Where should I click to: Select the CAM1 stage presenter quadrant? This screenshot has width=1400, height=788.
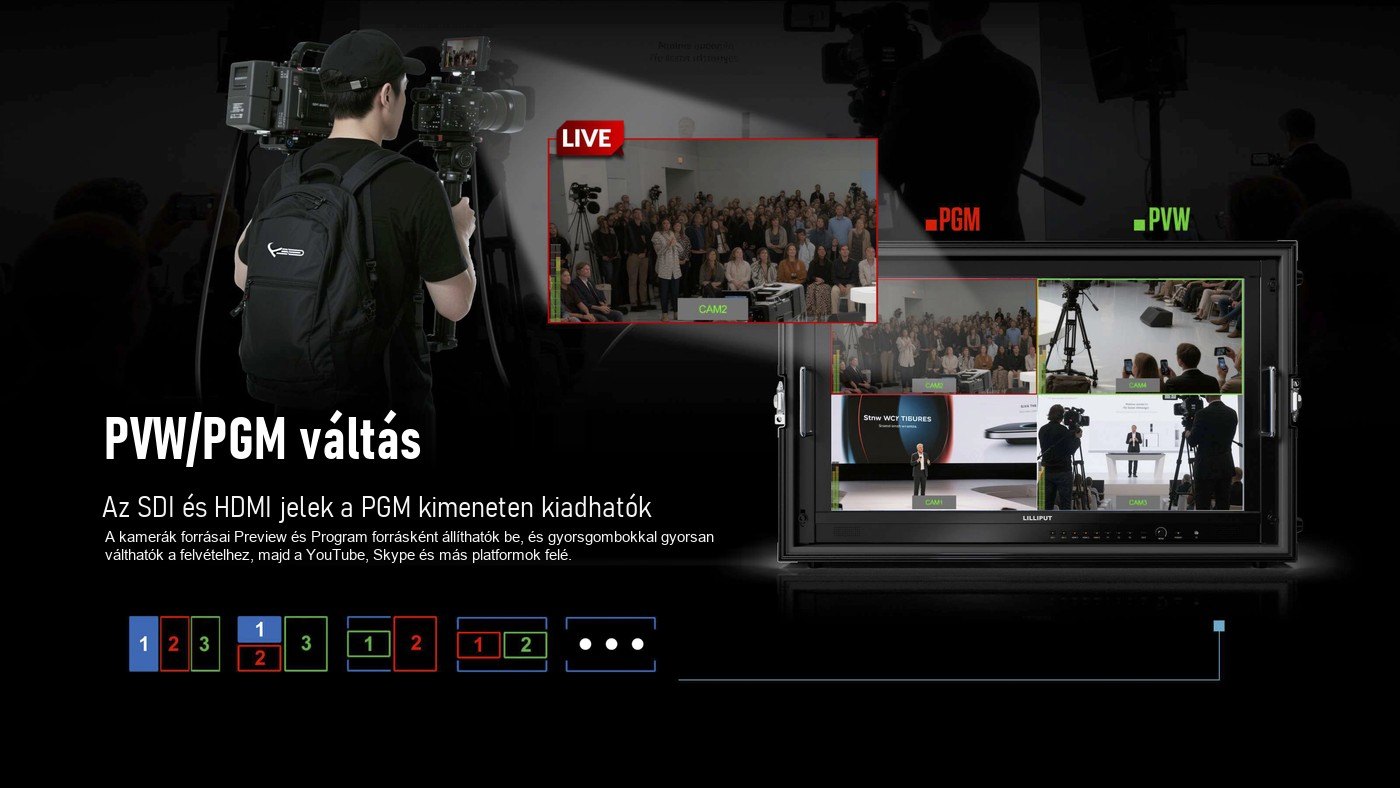point(934,452)
